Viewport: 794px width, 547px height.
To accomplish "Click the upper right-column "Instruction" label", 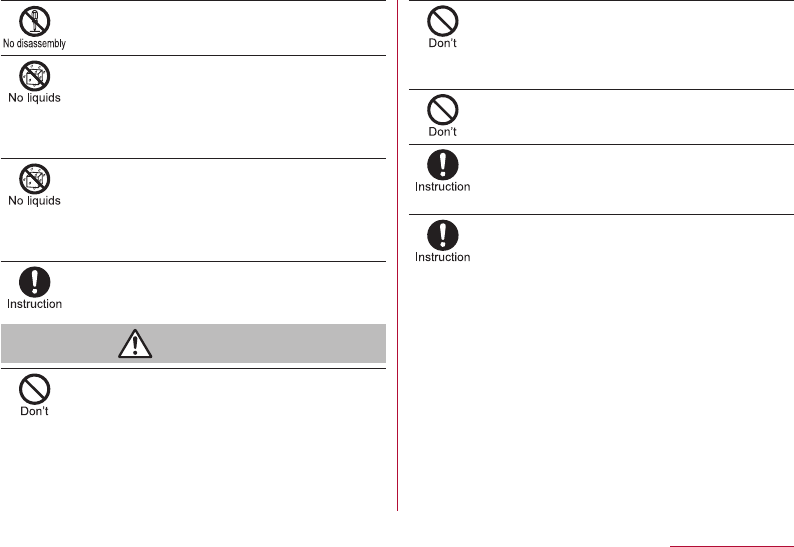I will [x=443, y=187].
